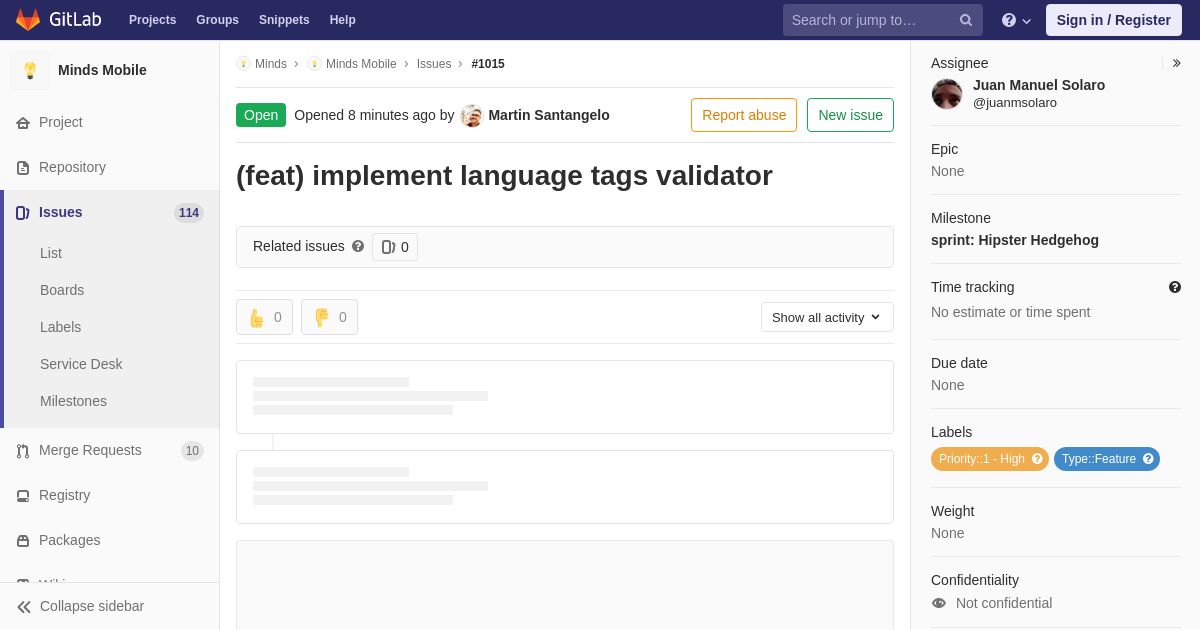This screenshot has width=1200, height=630.
Task: Click the Issues breadcrumb link
Action: [x=434, y=64]
